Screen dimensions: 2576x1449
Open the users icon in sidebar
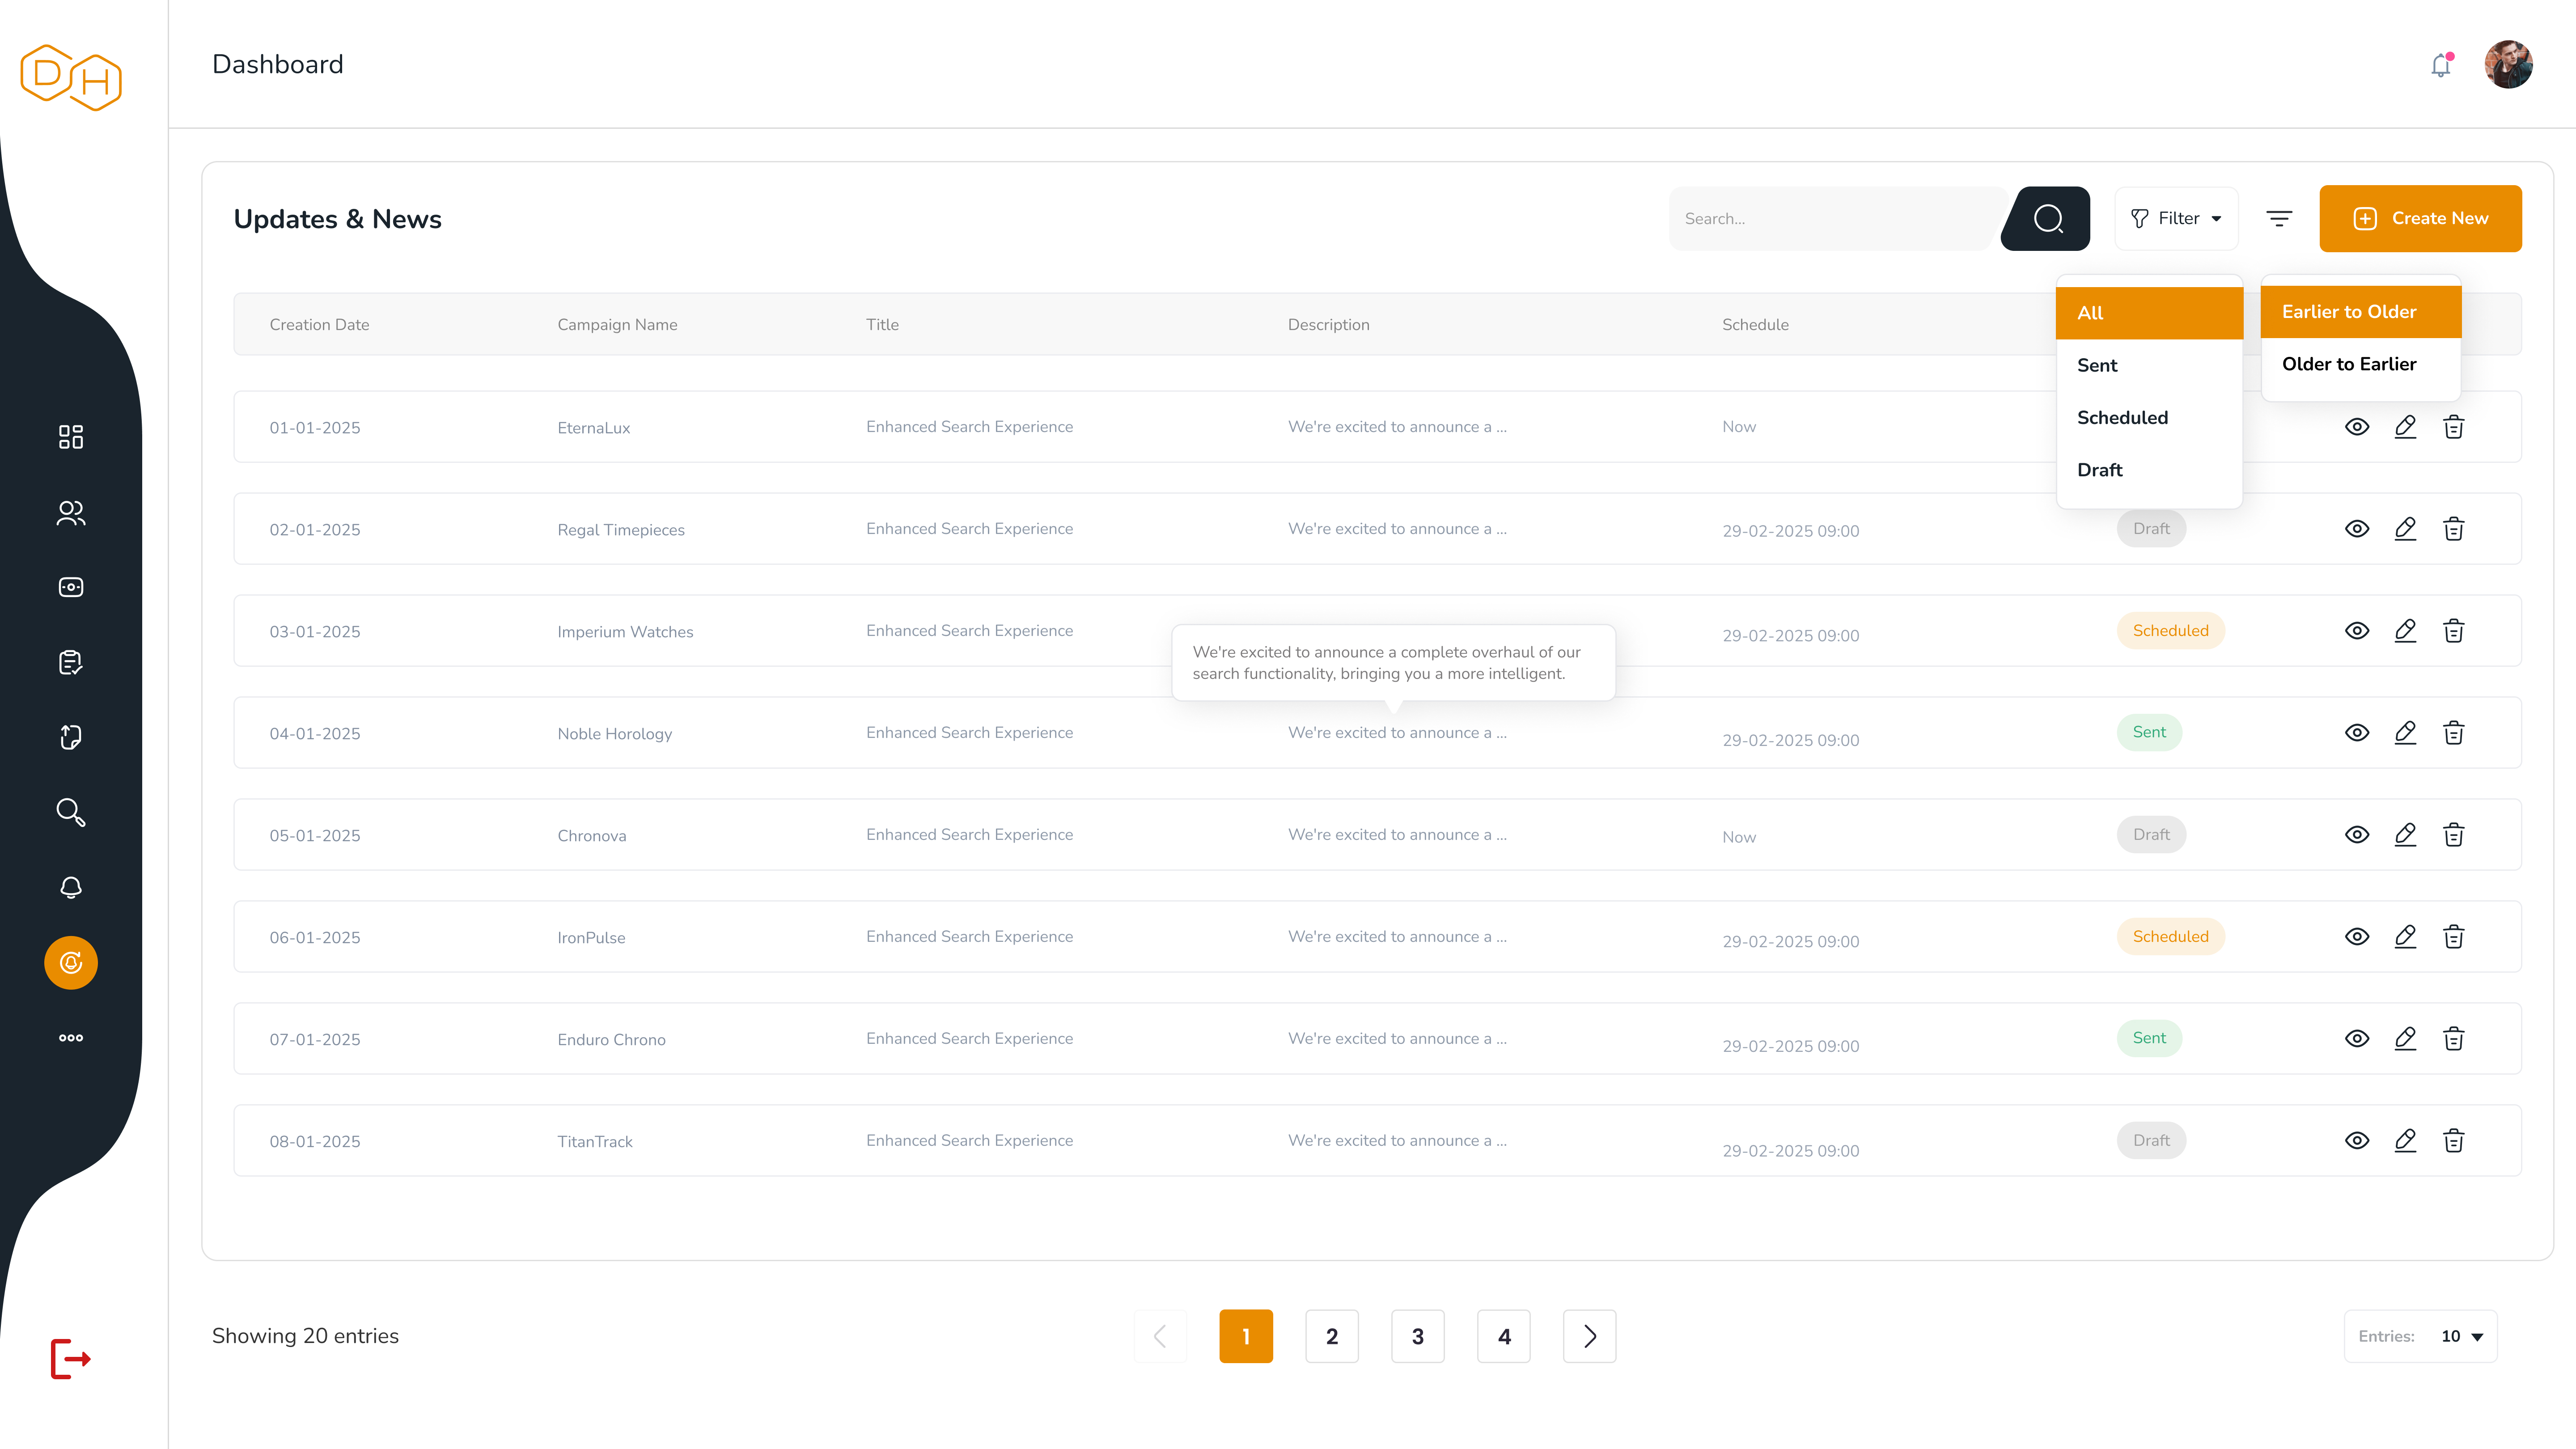pos(70,513)
